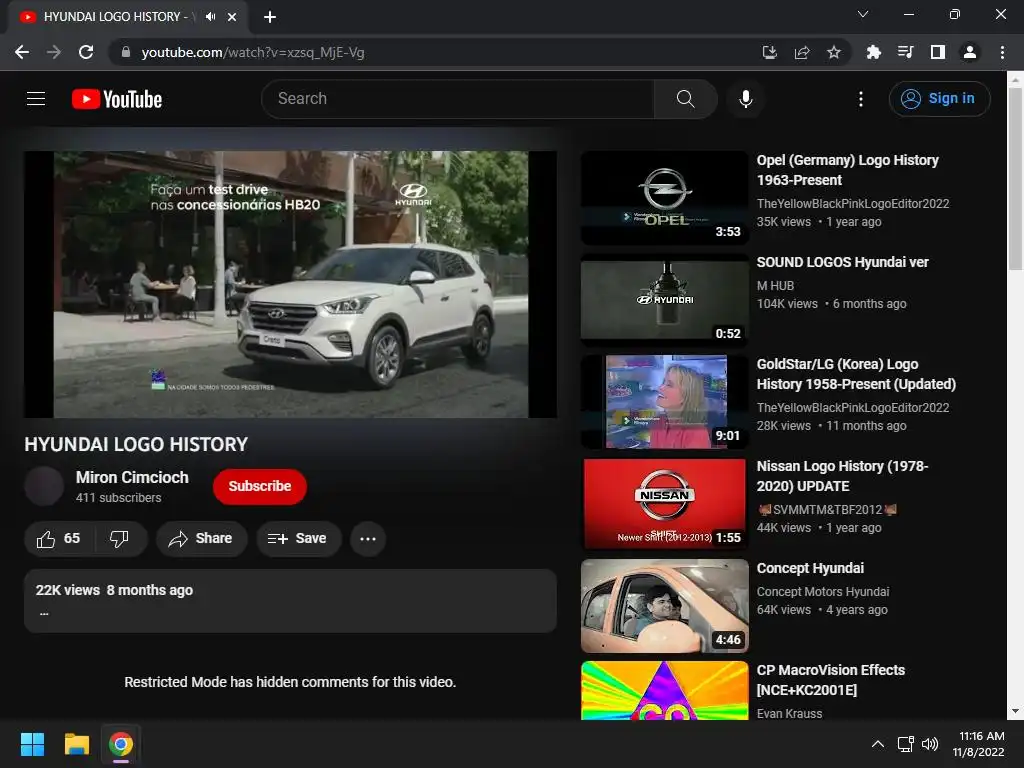
Task: Click SVMMTM&TBF2012 channel name
Action: [827, 509]
